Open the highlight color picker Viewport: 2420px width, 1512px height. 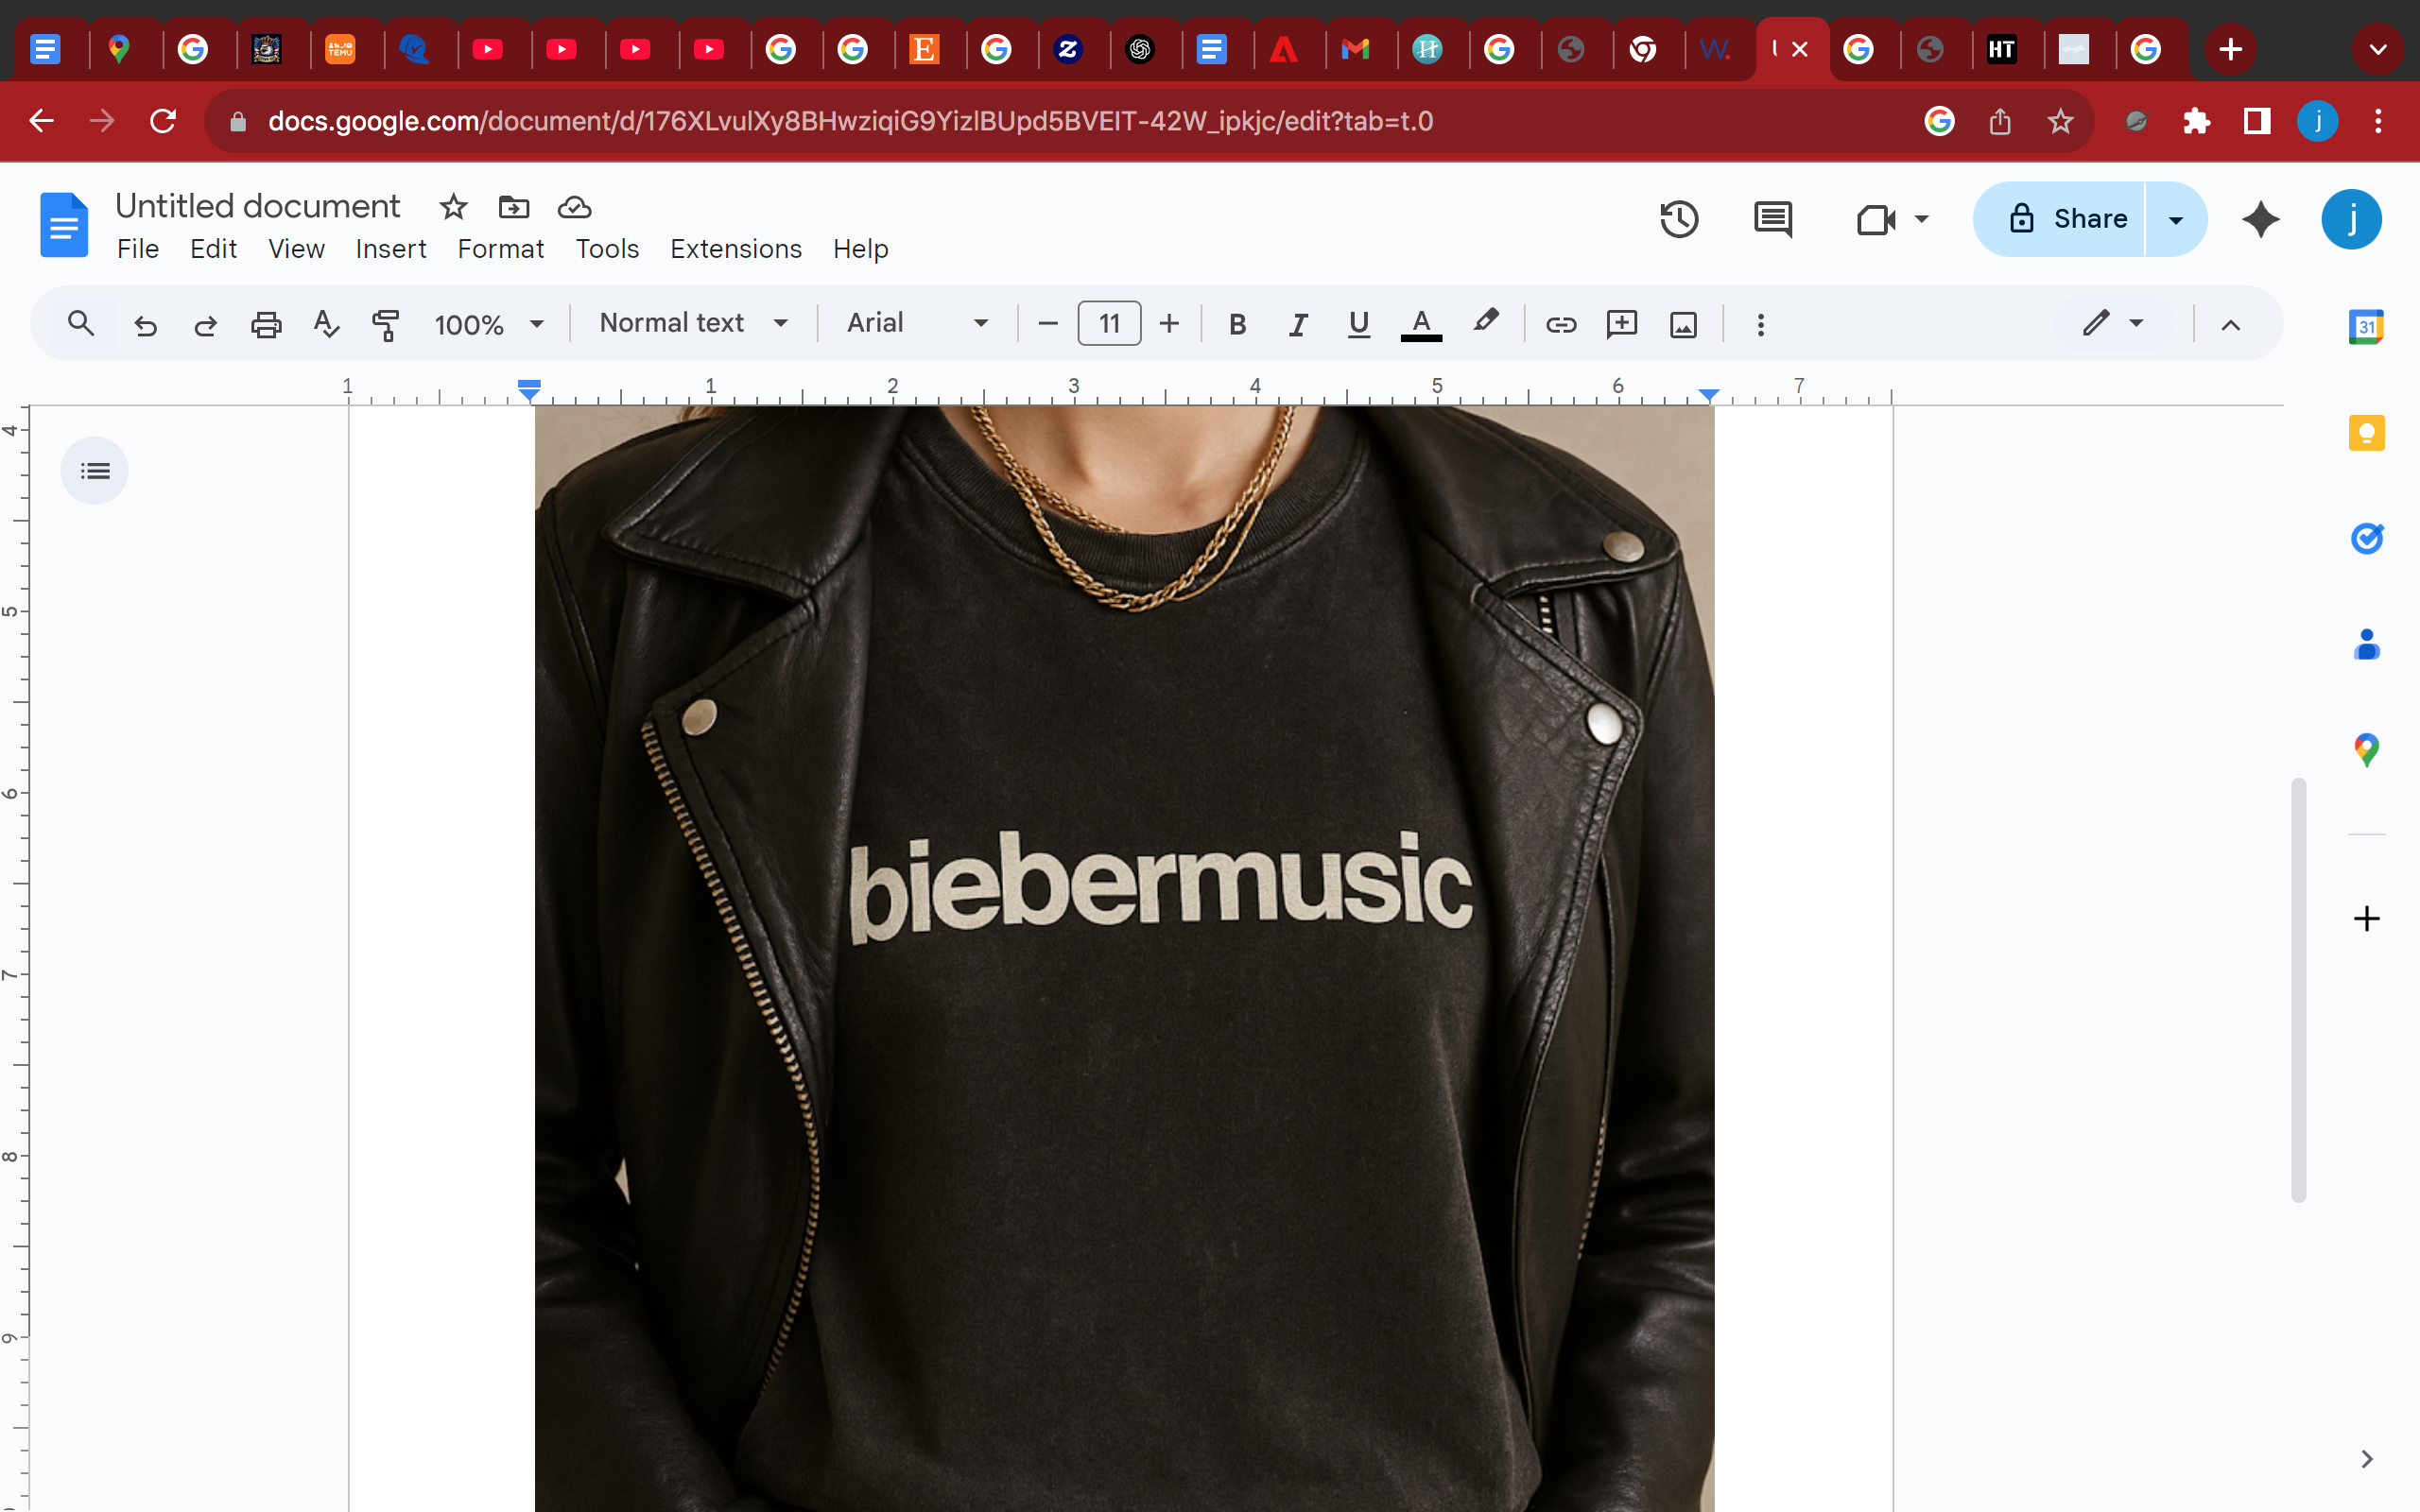pyautogui.click(x=1485, y=323)
